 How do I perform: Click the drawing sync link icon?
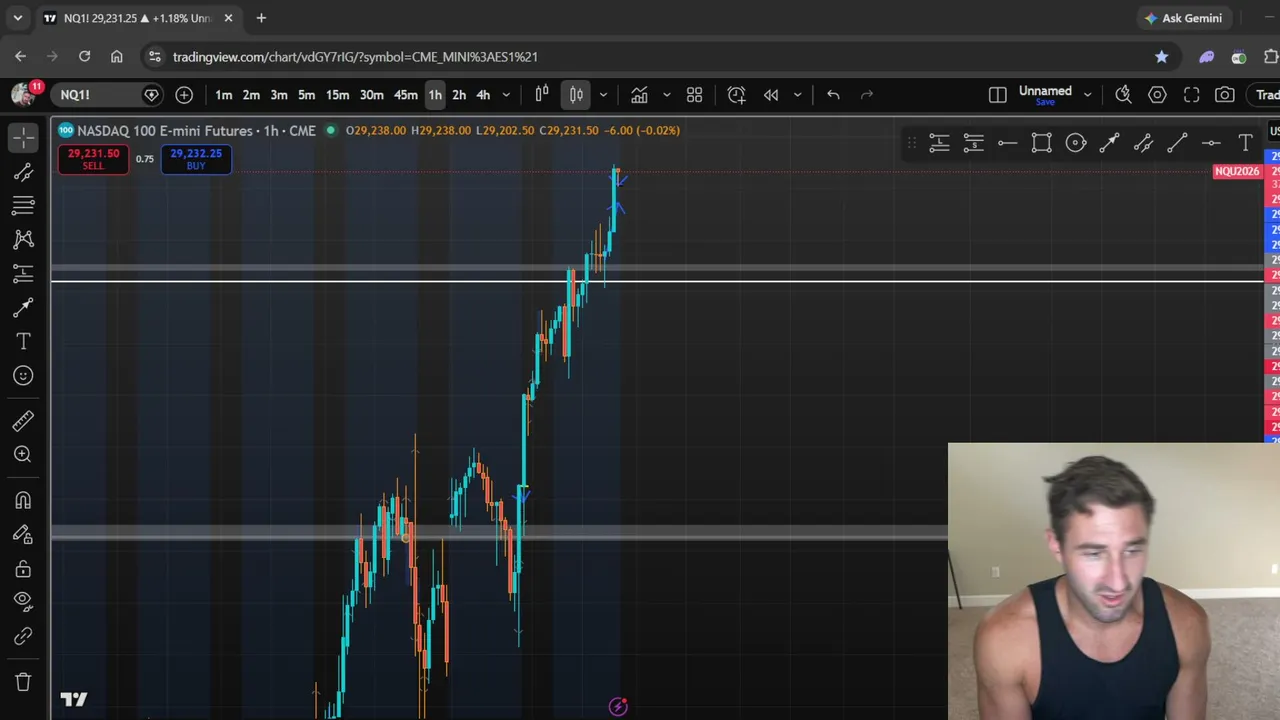coord(23,636)
